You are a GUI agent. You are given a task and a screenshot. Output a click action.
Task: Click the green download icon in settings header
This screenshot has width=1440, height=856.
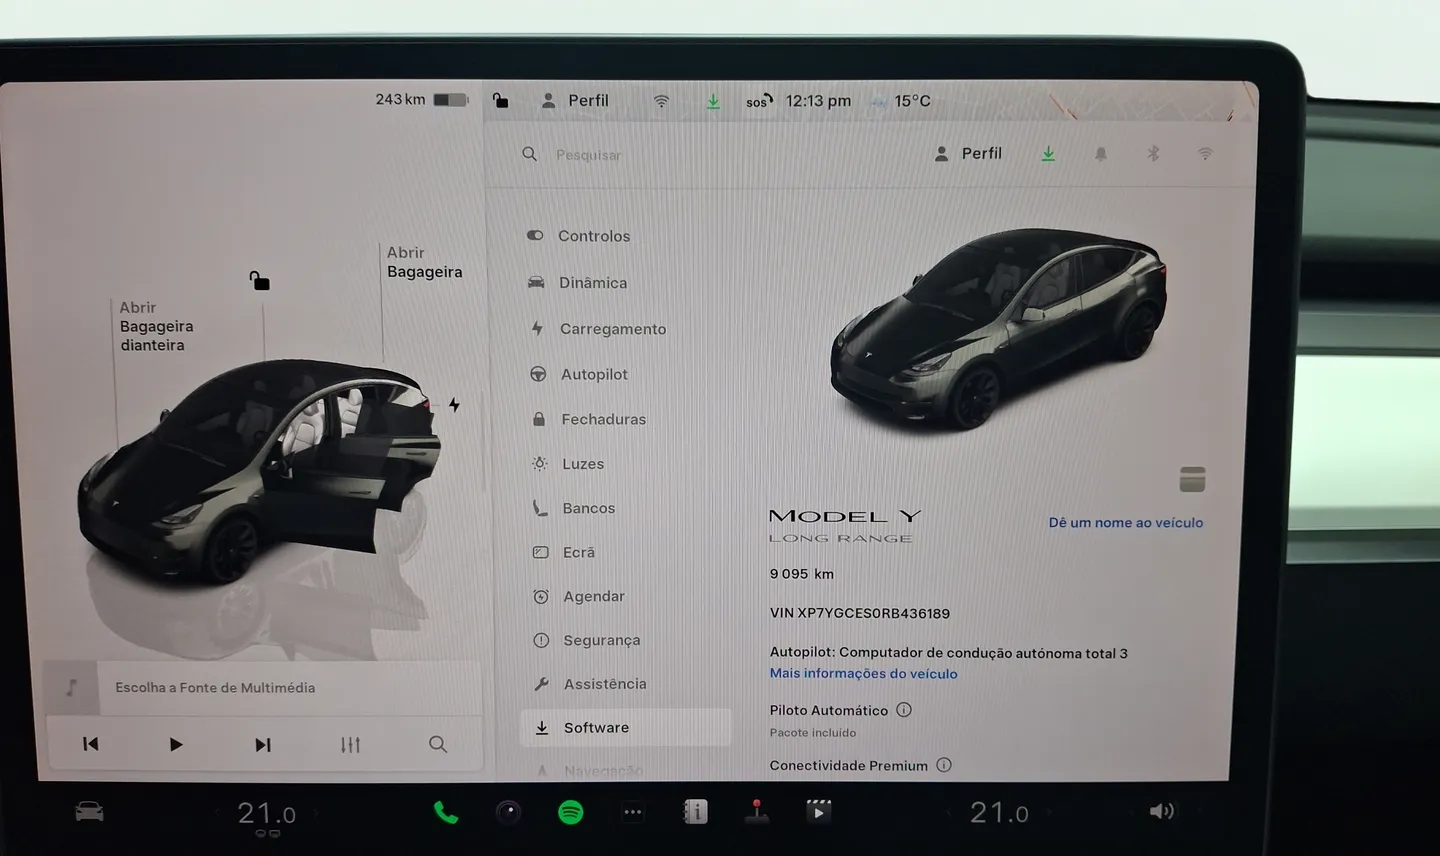click(1048, 154)
